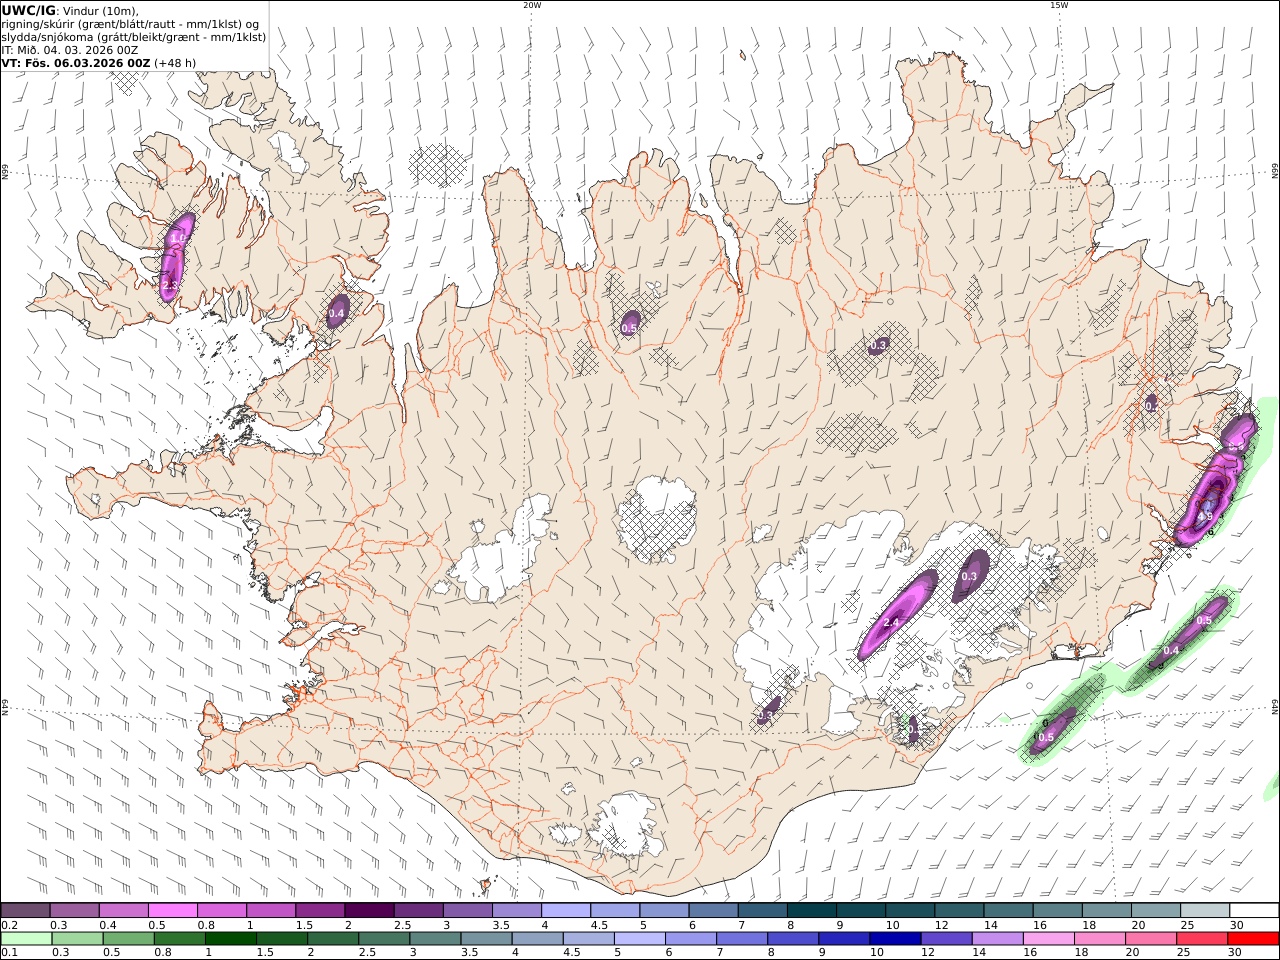Click the '0.1' label under the lower legend
Screen dimensions: 1280x960
coord(9,953)
